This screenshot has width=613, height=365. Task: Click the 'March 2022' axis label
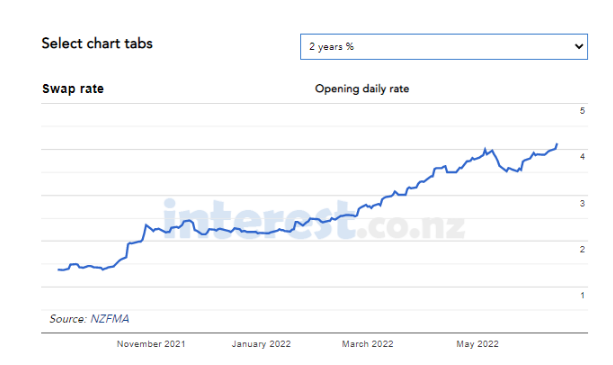(367, 344)
